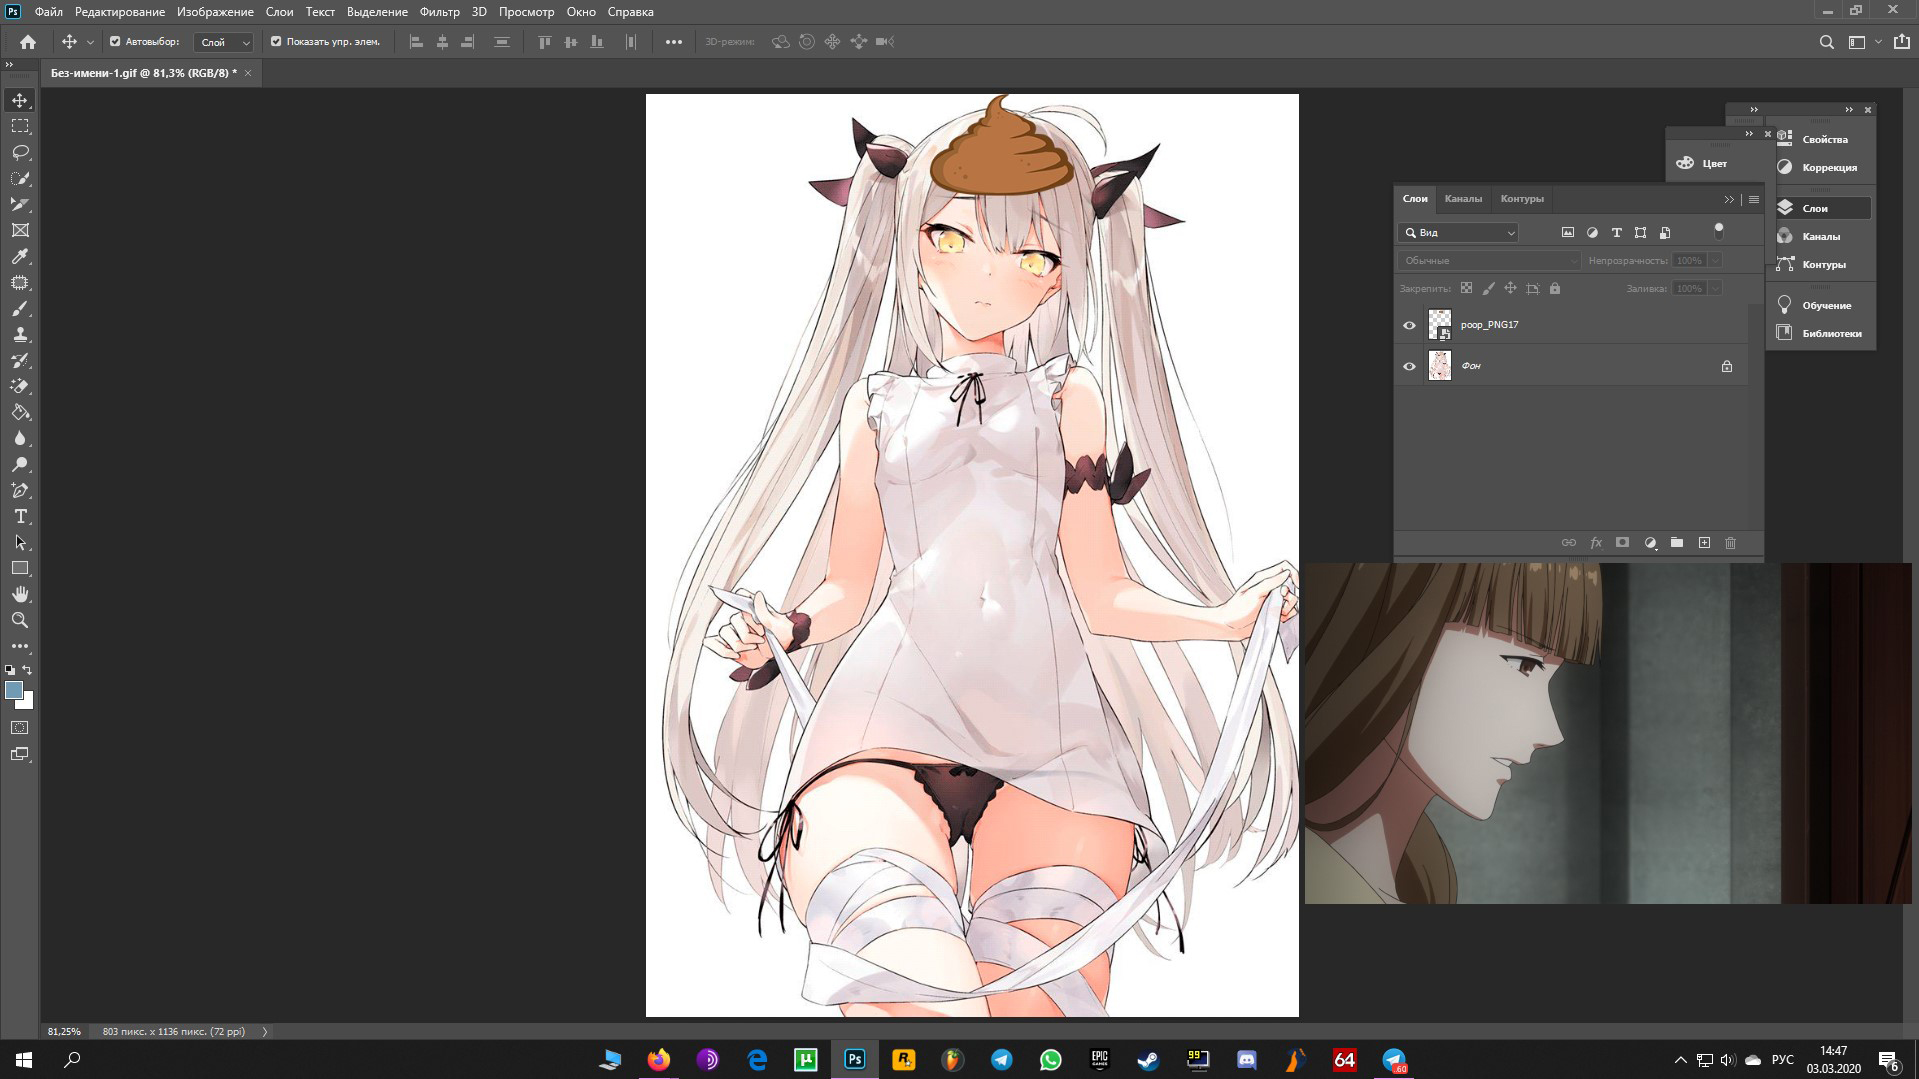The width and height of the screenshot is (1919, 1079).
Task: Open the workspace switcher dropdown
Action: click(x=1863, y=42)
